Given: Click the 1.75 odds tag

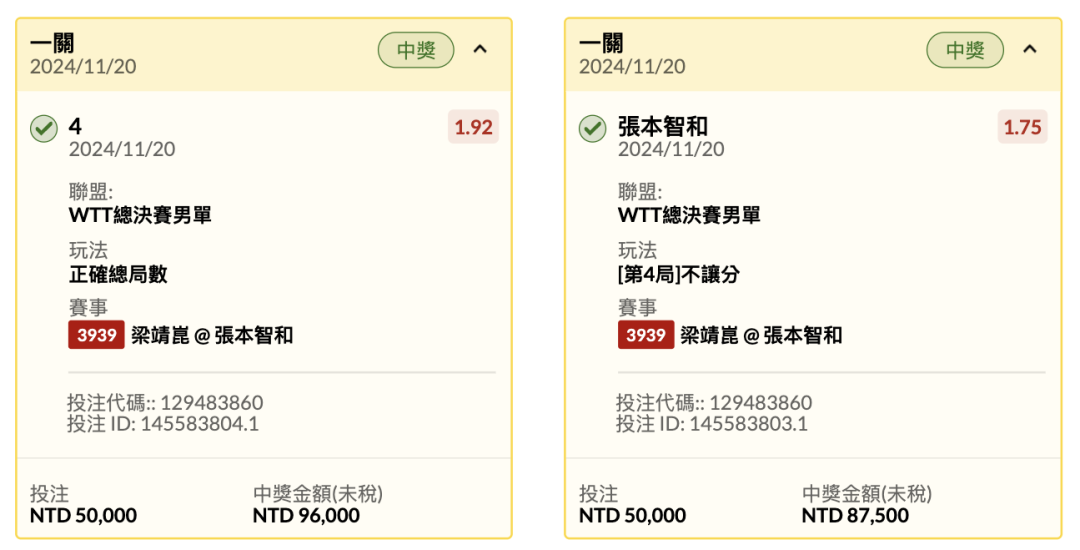Looking at the screenshot, I should 1022,127.
